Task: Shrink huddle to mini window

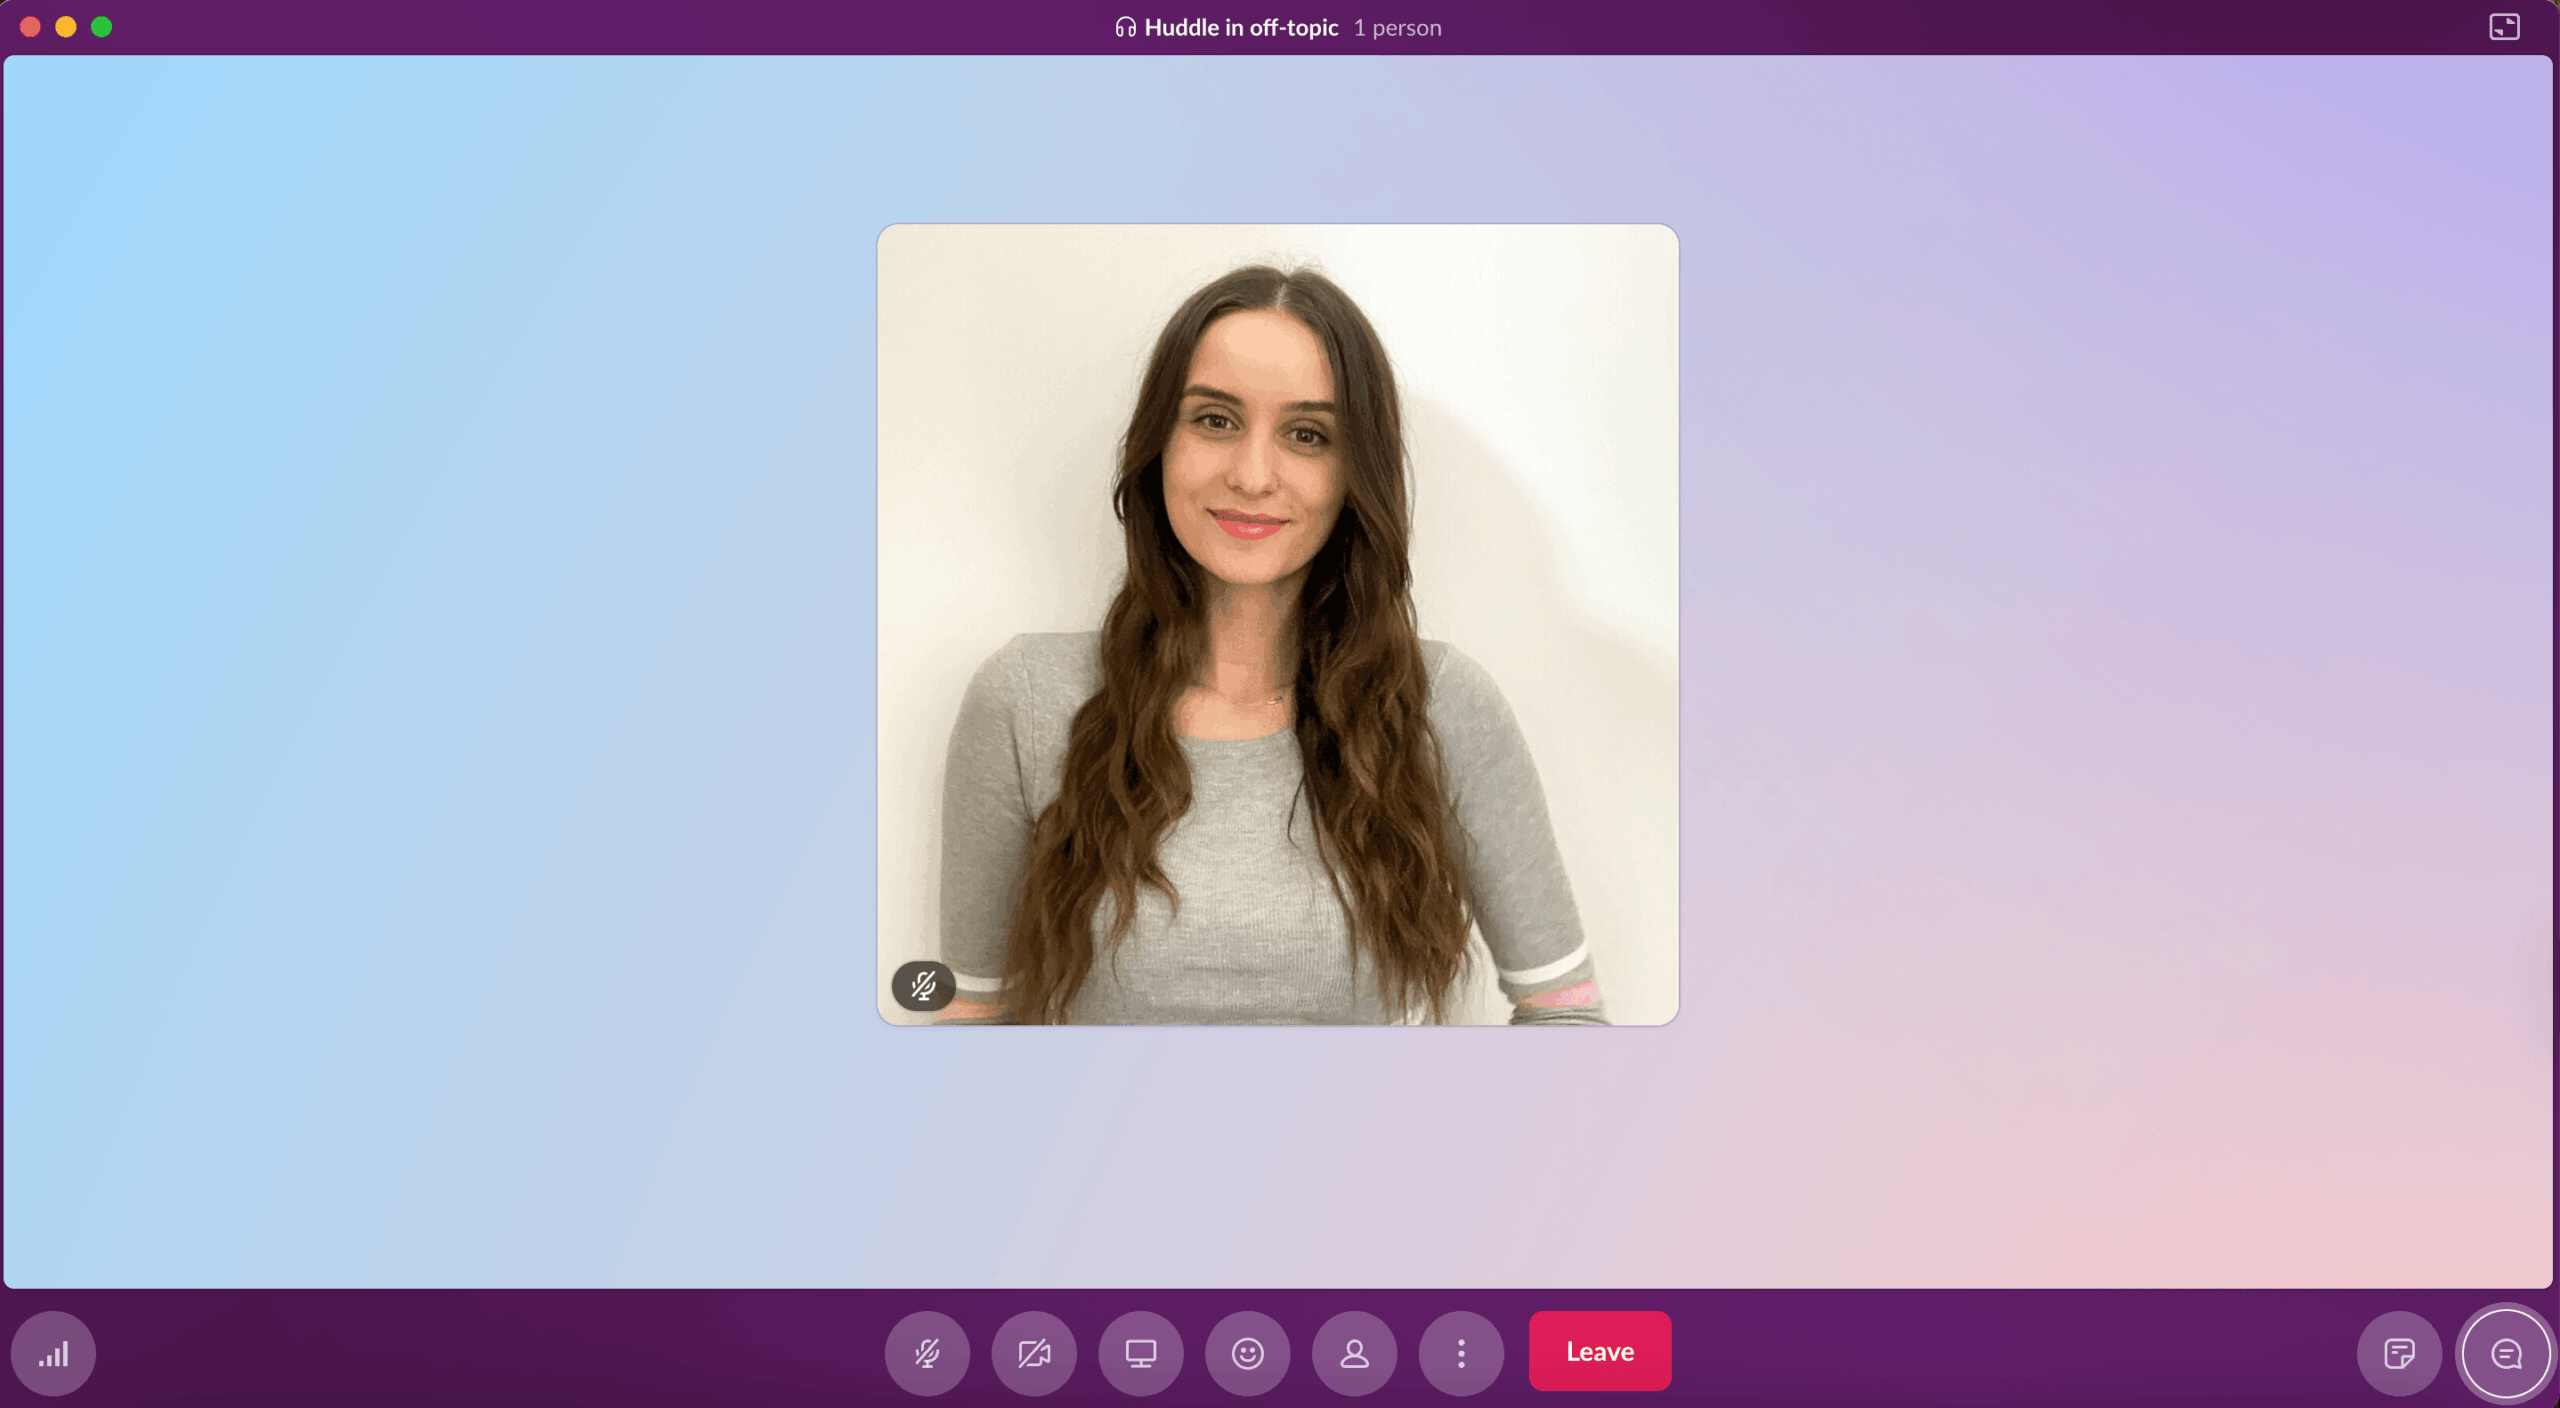Action: tap(2504, 27)
